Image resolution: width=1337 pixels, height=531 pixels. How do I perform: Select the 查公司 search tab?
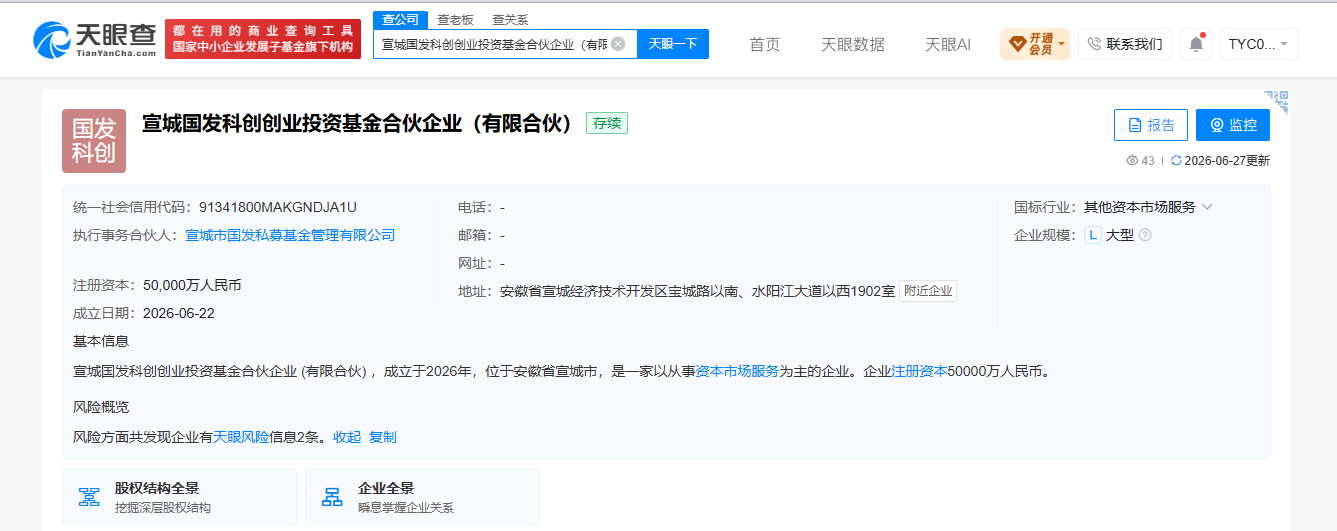[x=401, y=19]
